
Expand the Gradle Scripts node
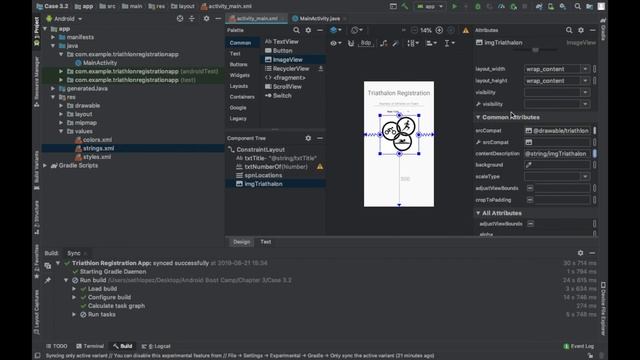[45, 166]
